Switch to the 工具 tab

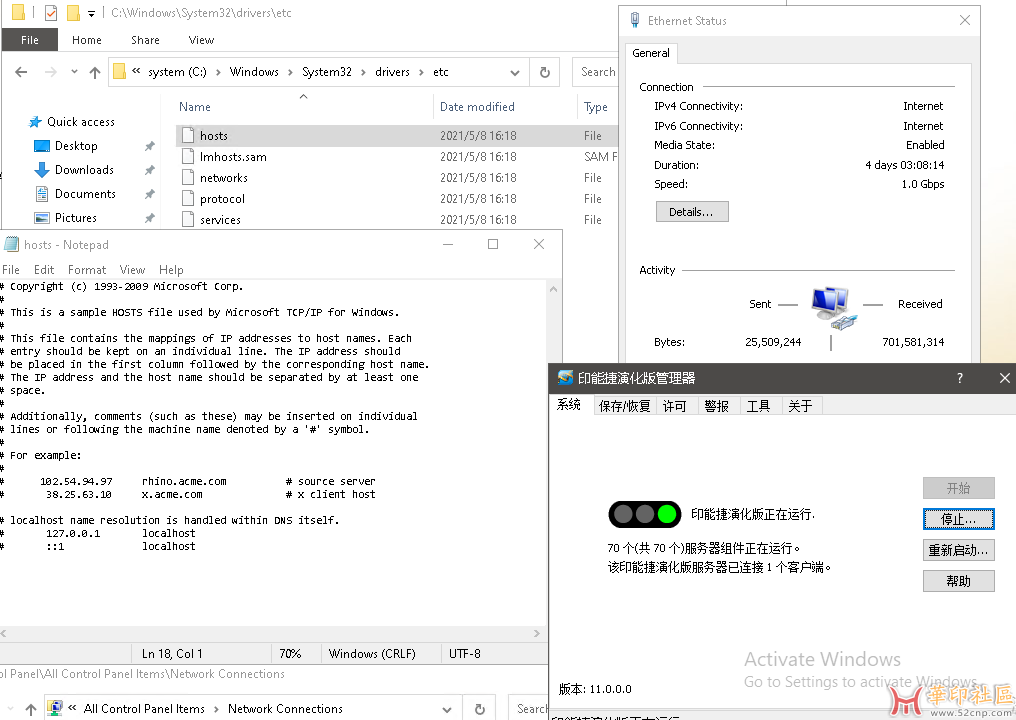click(758, 406)
